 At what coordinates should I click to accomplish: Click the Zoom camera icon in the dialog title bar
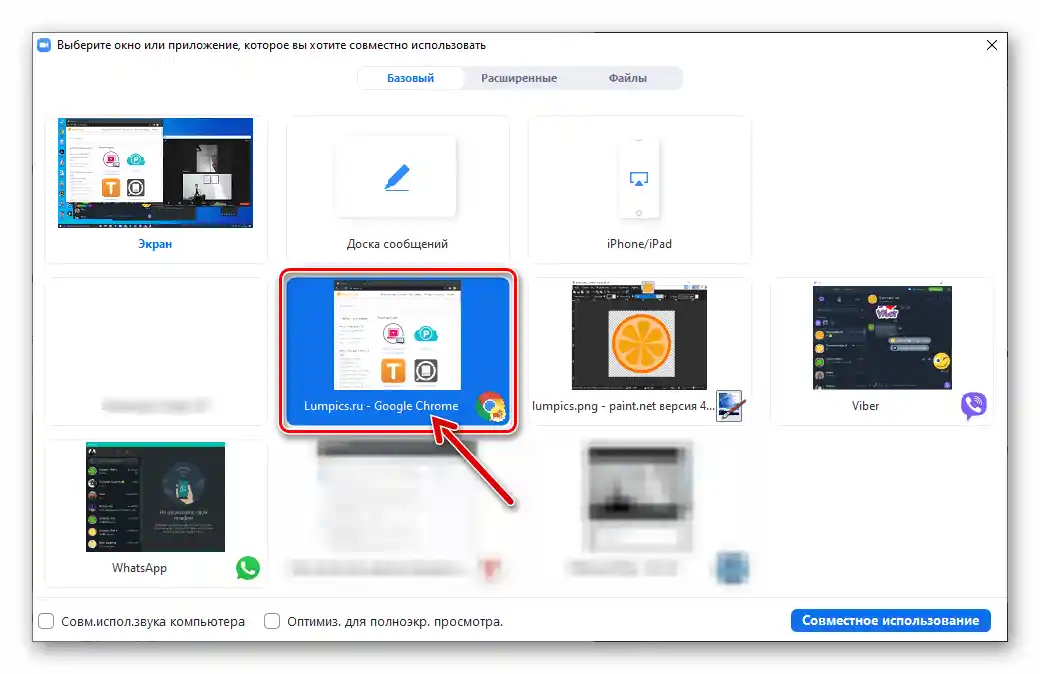click(43, 44)
